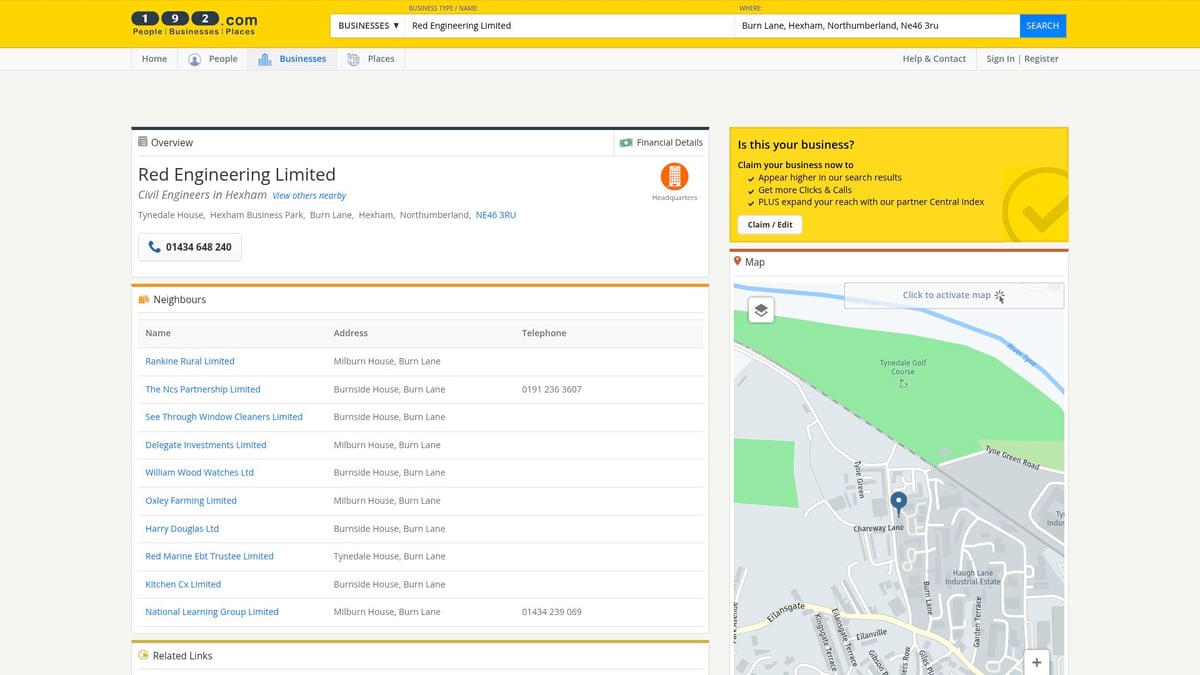Click the Tynedale Golf Course map label
This screenshot has width=1200, height=675.
point(903,367)
